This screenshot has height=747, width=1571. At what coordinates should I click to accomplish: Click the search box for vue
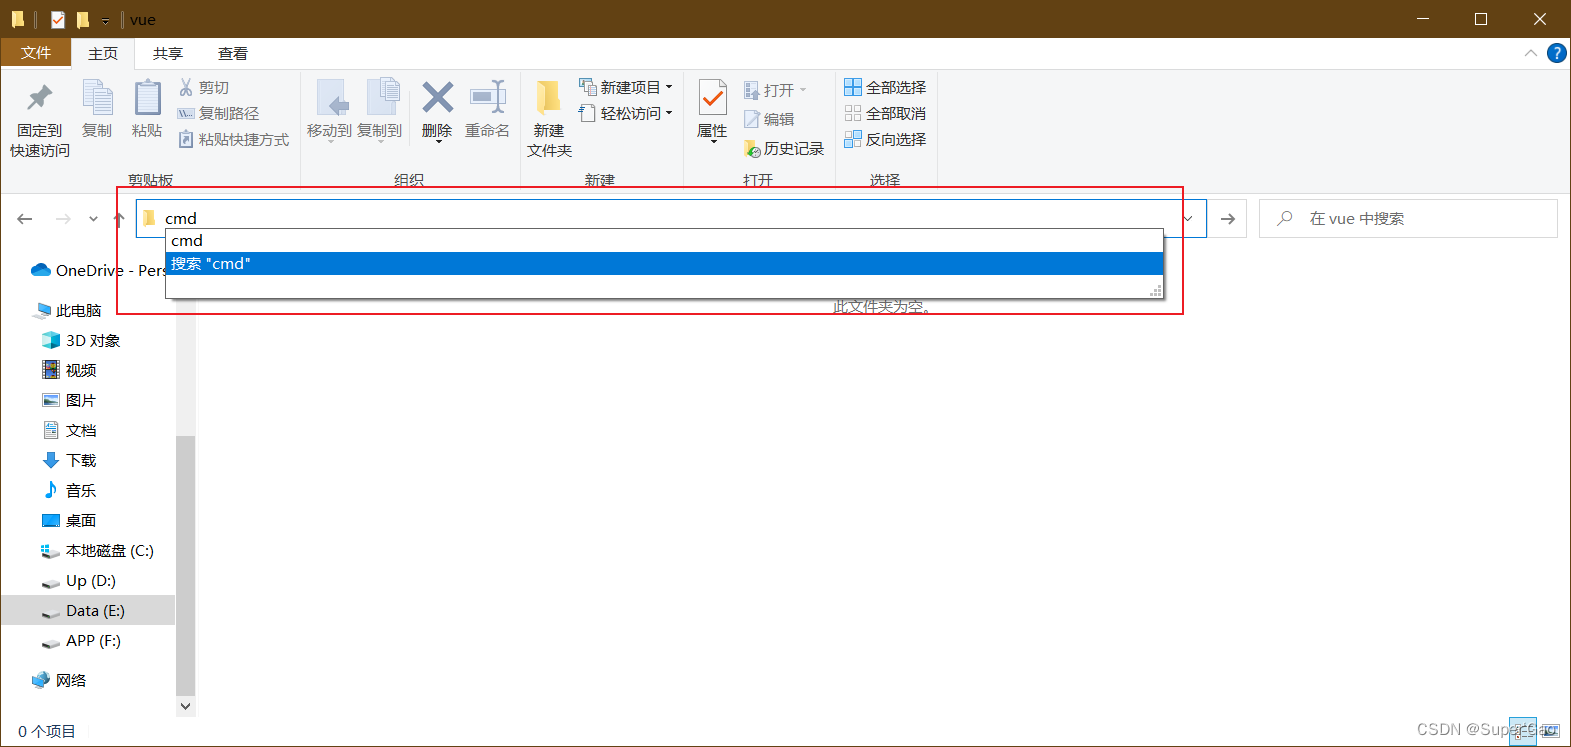(x=1408, y=219)
